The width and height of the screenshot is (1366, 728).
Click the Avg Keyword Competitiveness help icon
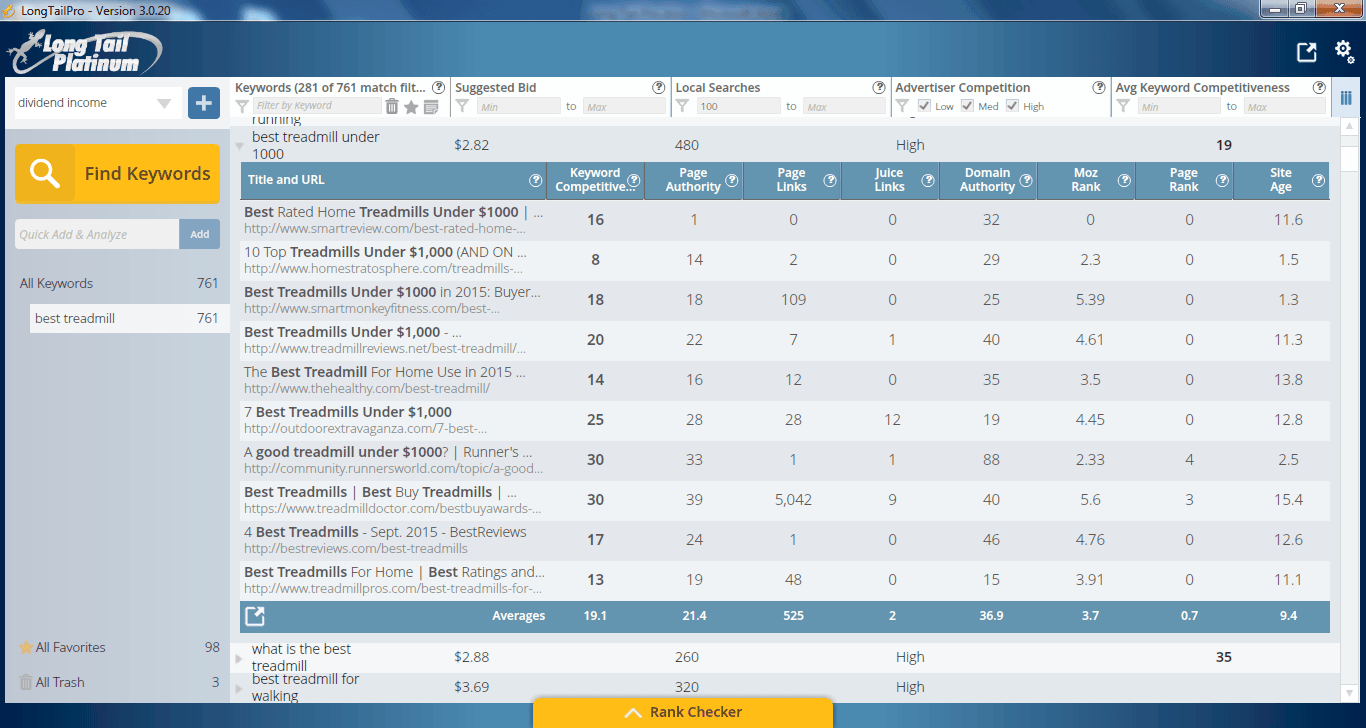point(1319,88)
